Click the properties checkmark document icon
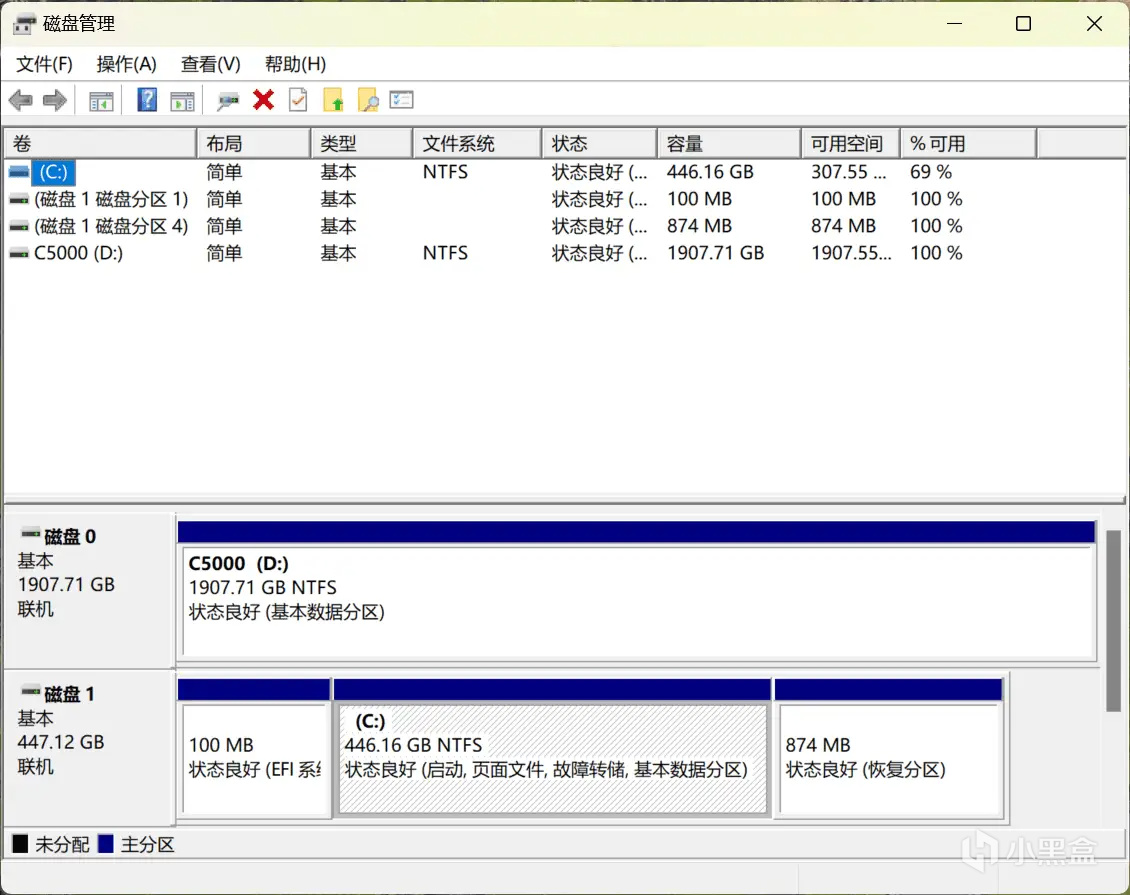This screenshot has width=1130, height=895. click(x=298, y=100)
